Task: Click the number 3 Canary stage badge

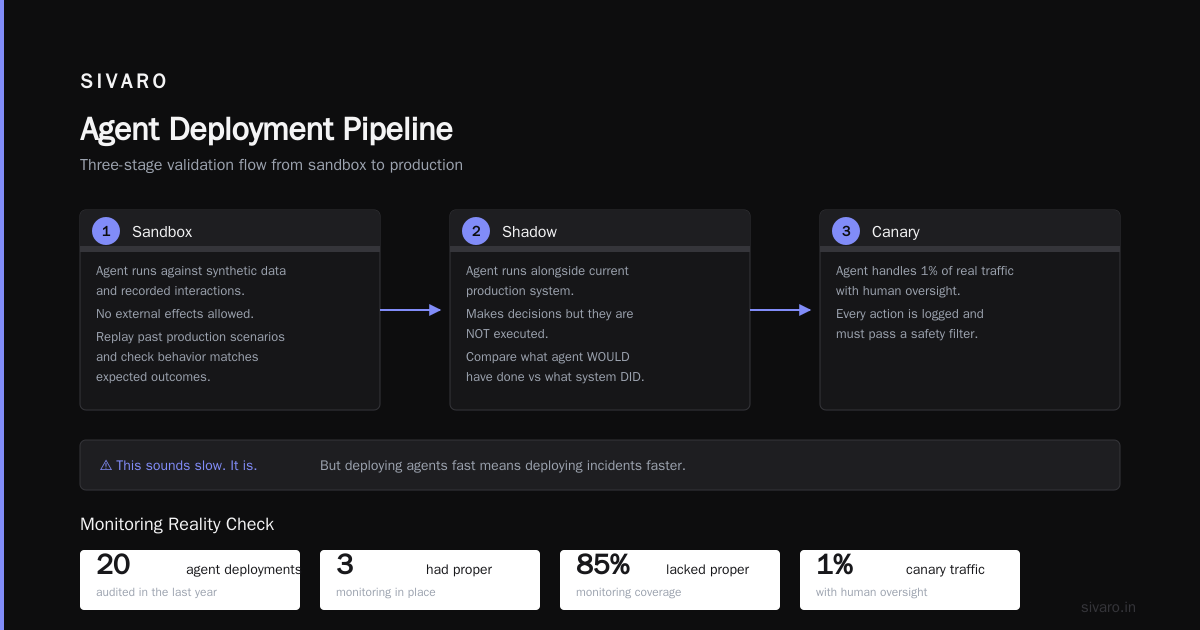Action: pos(846,231)
